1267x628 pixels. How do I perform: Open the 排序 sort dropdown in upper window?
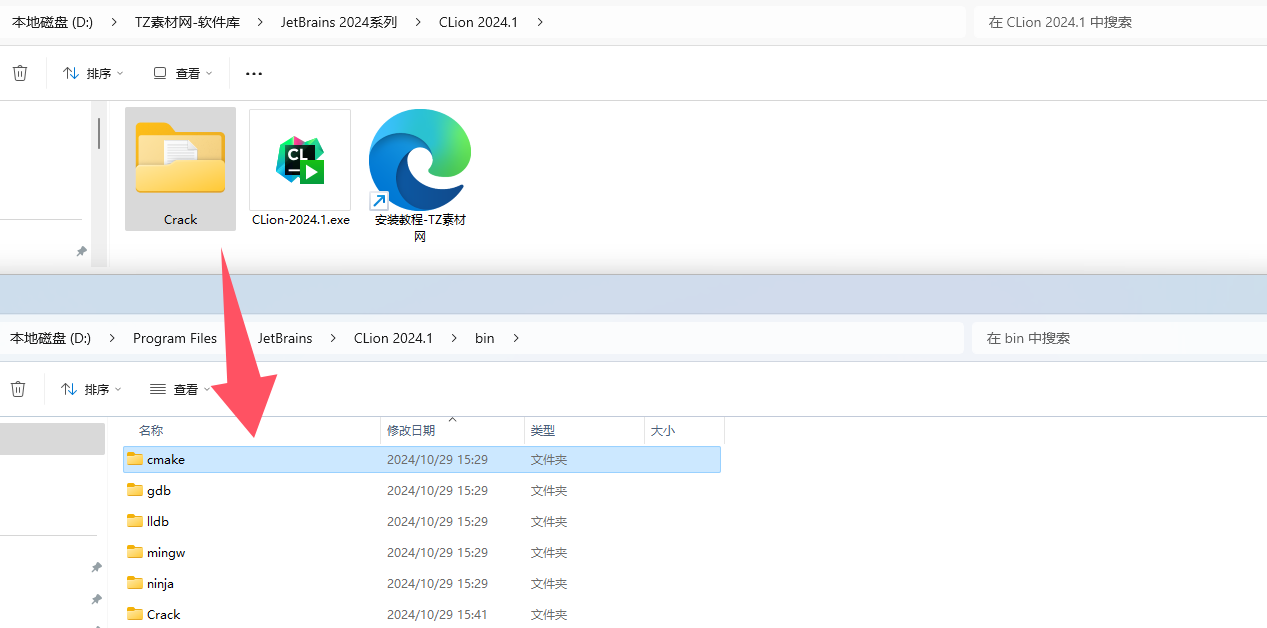pyautogui.click(x=93, y=73)
